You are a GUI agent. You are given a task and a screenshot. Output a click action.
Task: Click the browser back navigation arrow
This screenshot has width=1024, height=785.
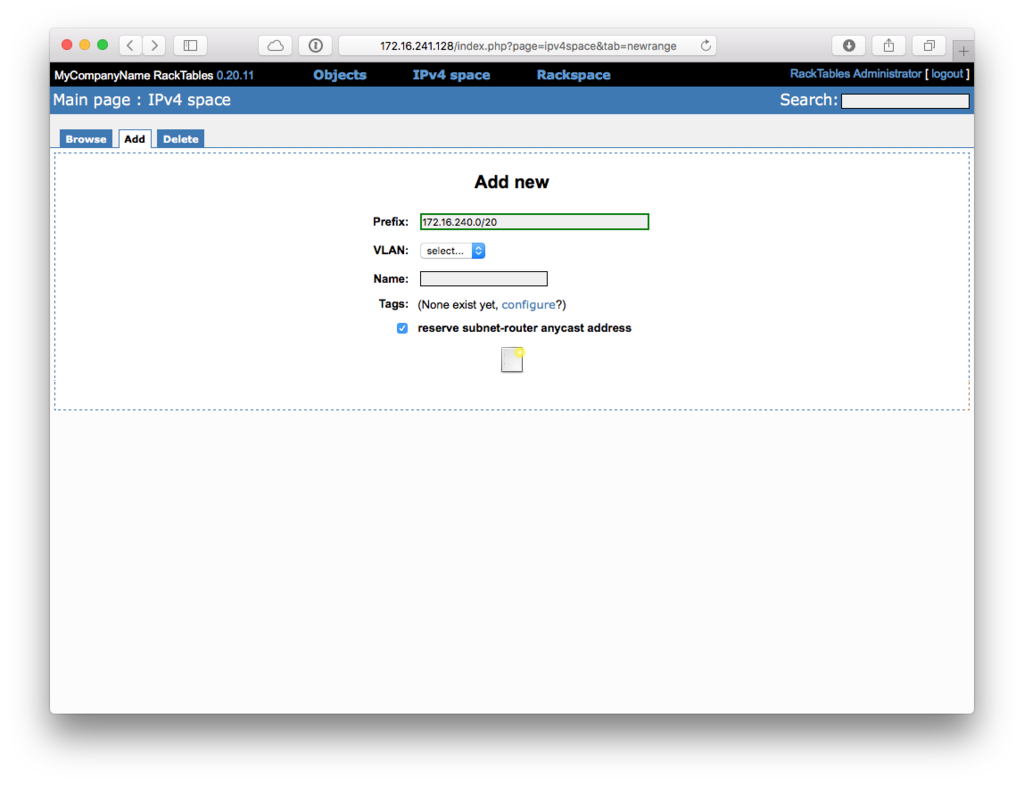click(x=130, y=45)
